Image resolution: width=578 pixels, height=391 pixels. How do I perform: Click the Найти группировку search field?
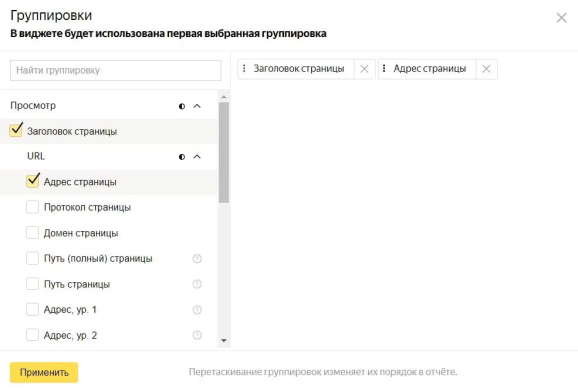115,70
